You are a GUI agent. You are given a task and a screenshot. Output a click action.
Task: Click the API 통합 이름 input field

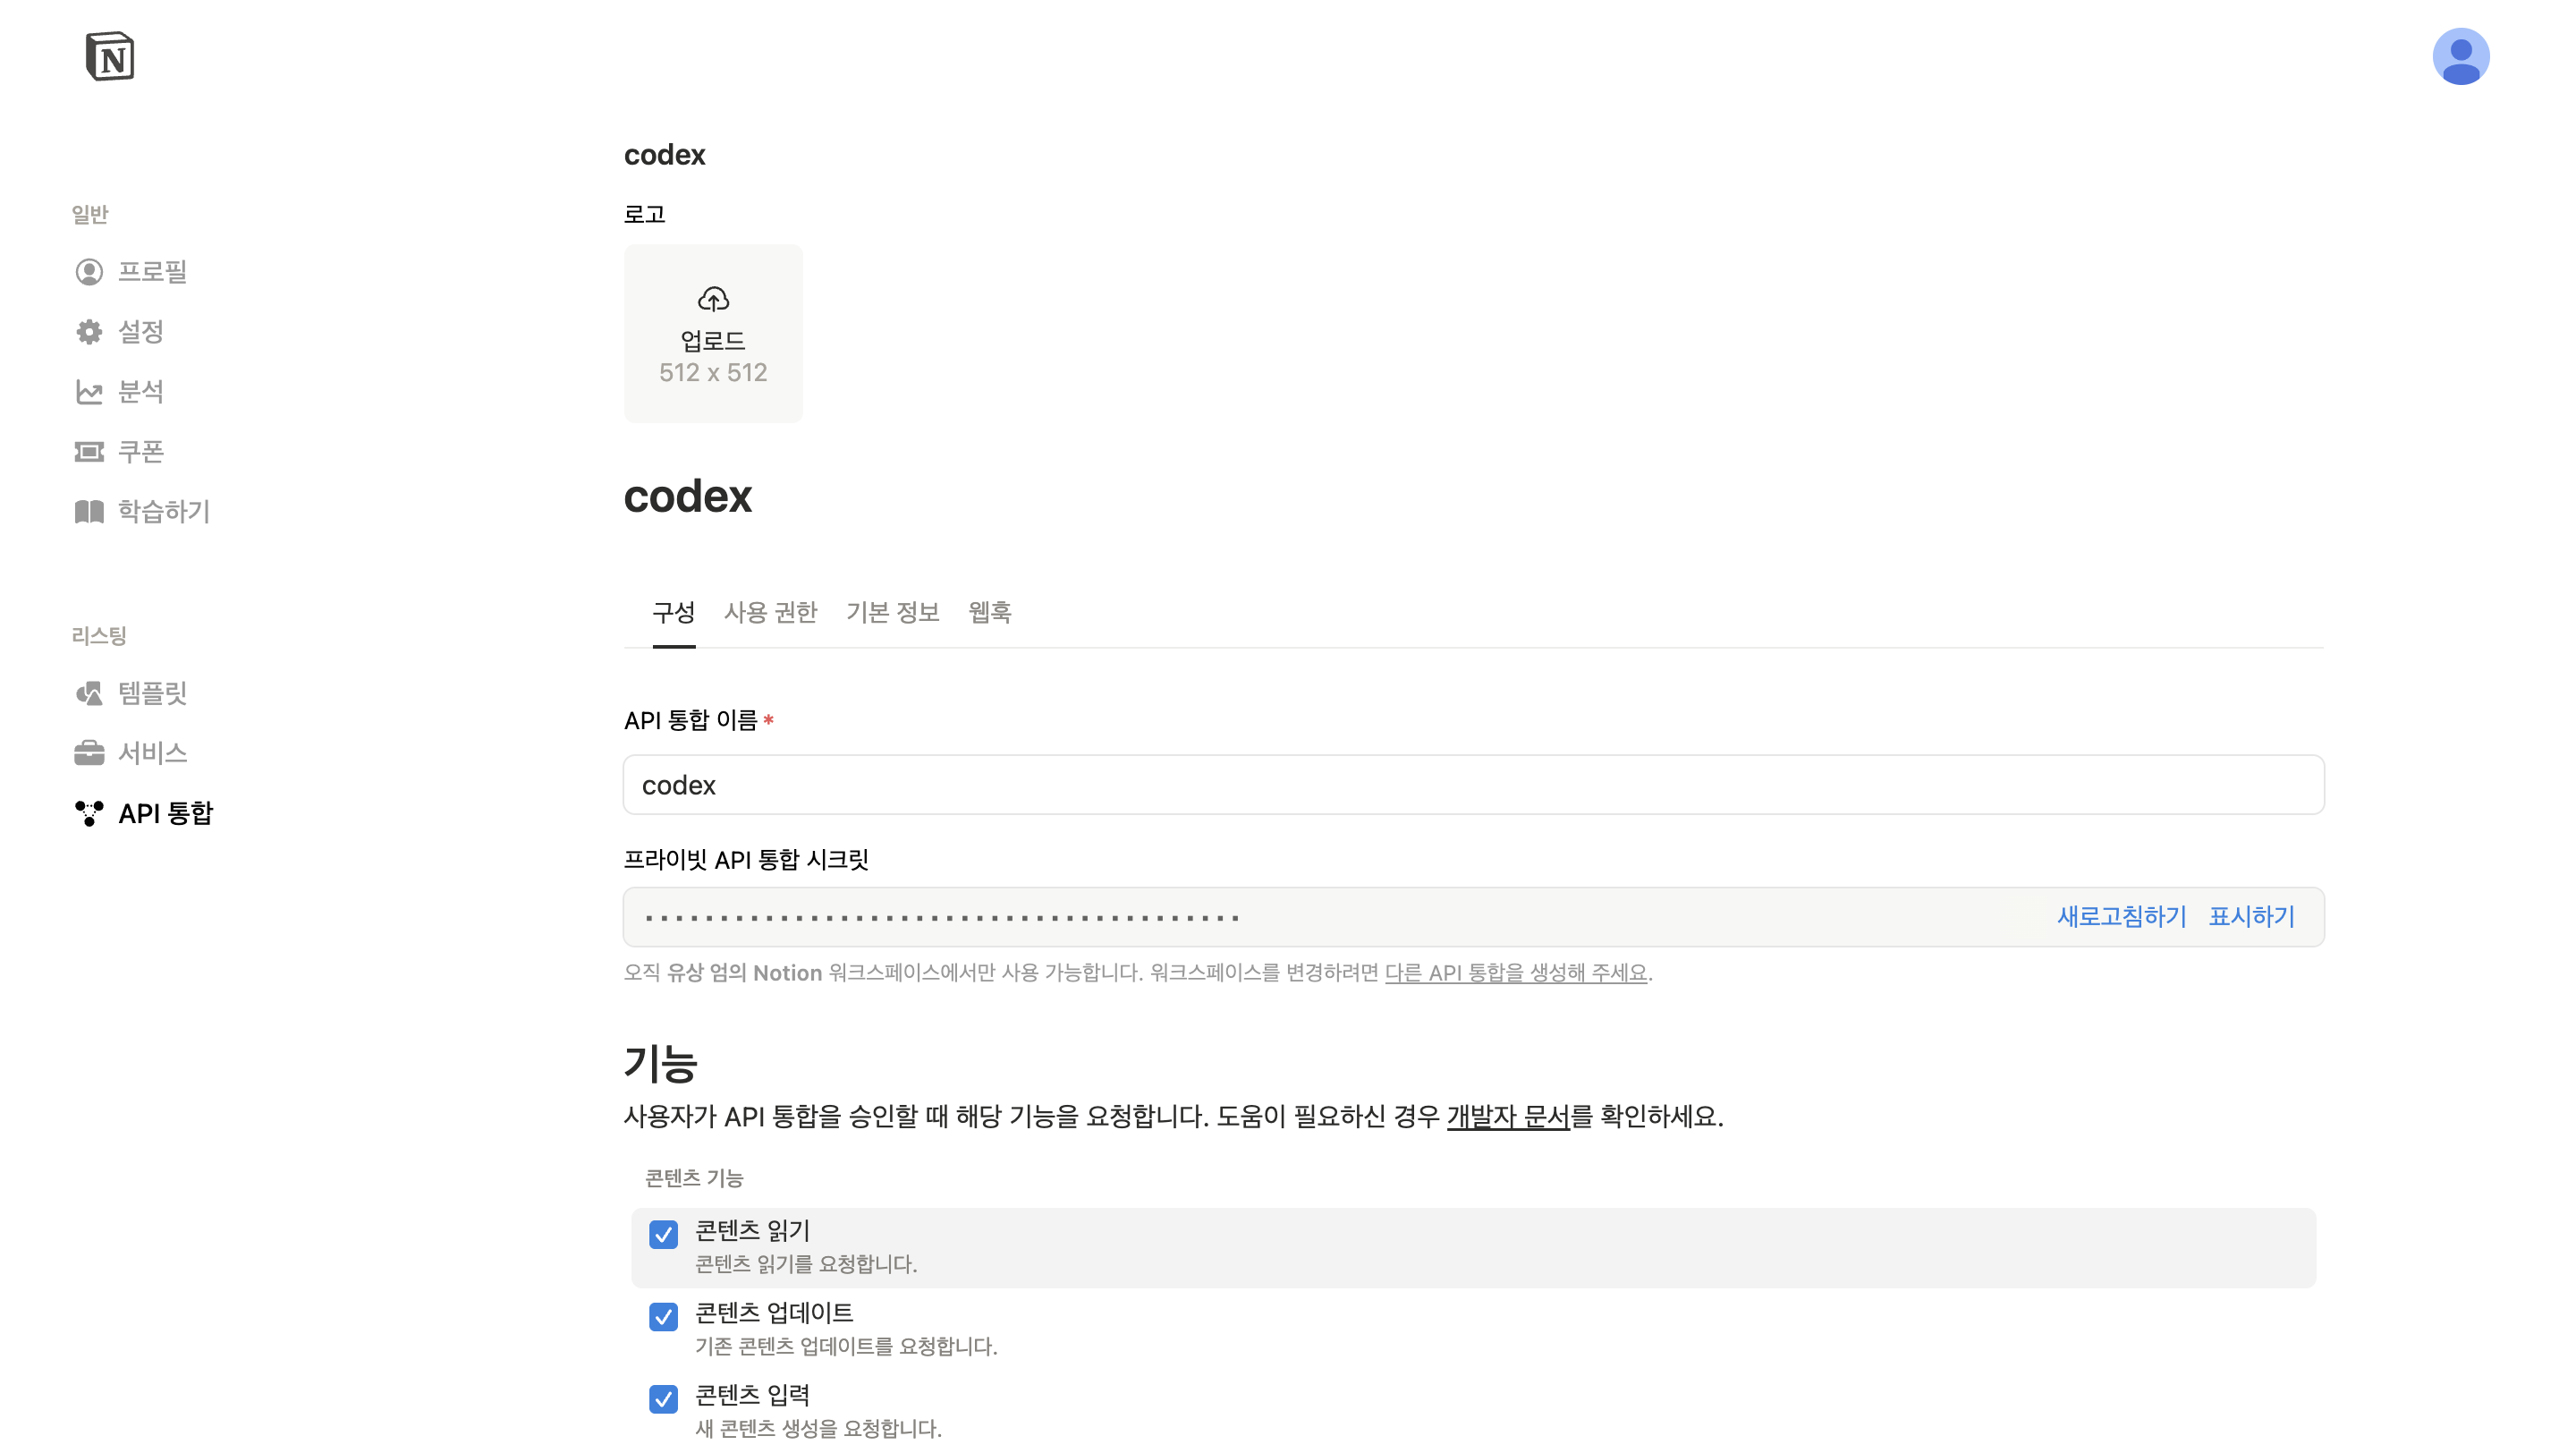(x=1473, y=785)
